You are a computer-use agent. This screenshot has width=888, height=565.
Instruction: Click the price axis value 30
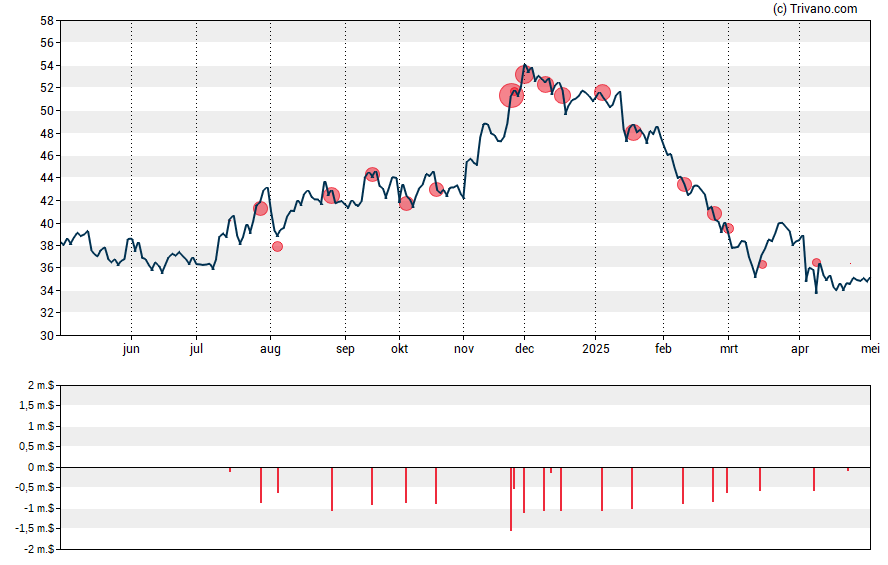coord(47,336)
